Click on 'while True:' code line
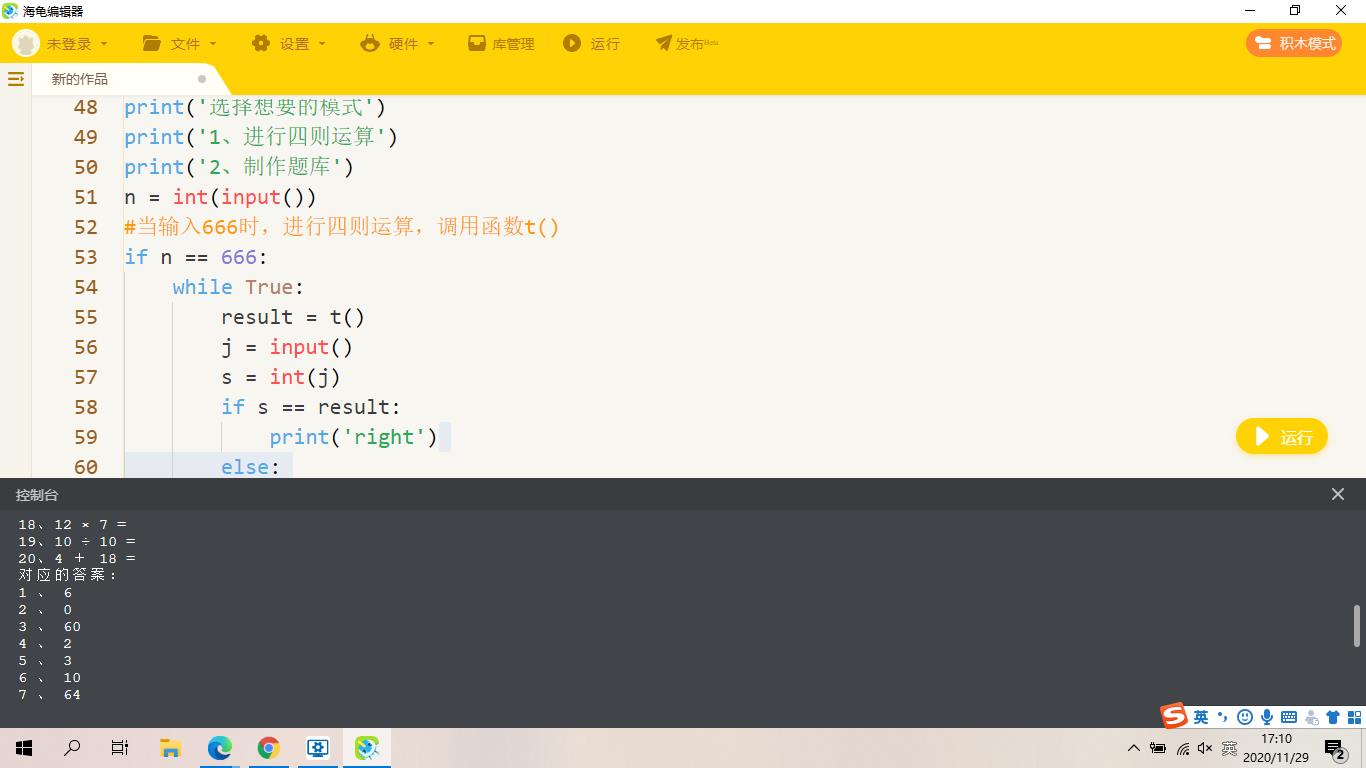This screenshot has width=1366, height=768. (x=238, y=287)
